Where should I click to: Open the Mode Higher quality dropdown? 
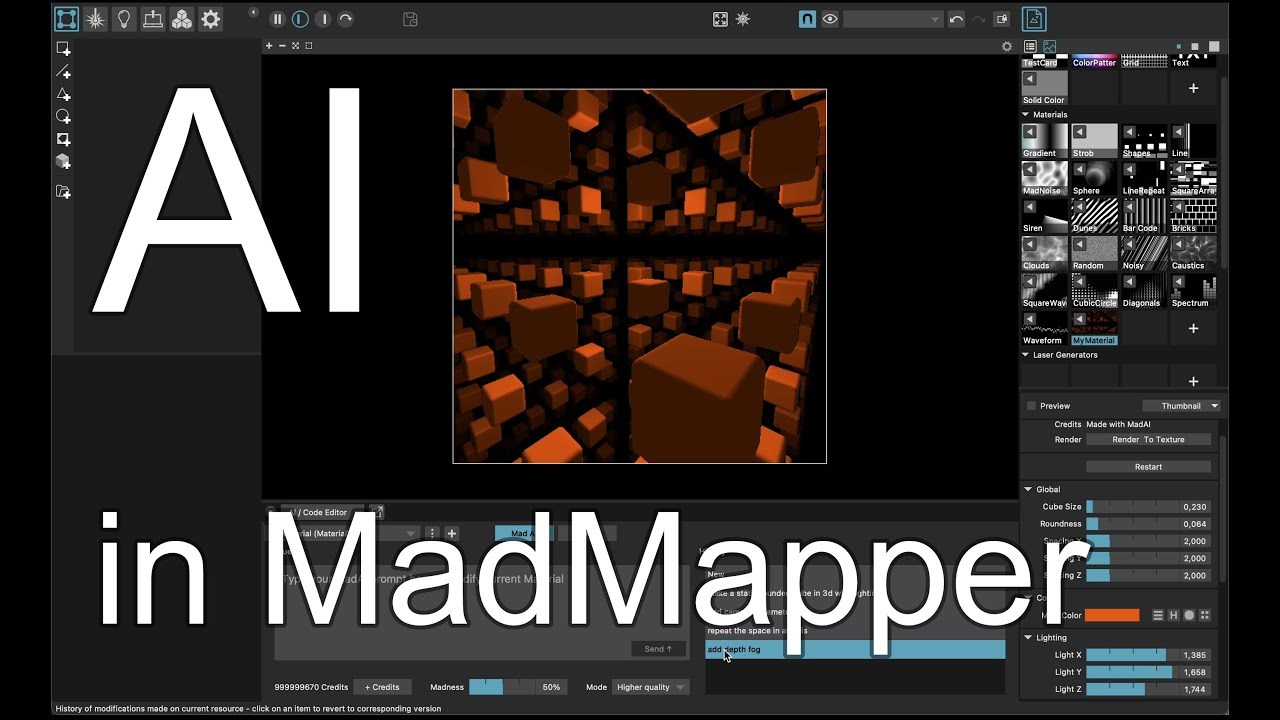(x=651, y=687)
